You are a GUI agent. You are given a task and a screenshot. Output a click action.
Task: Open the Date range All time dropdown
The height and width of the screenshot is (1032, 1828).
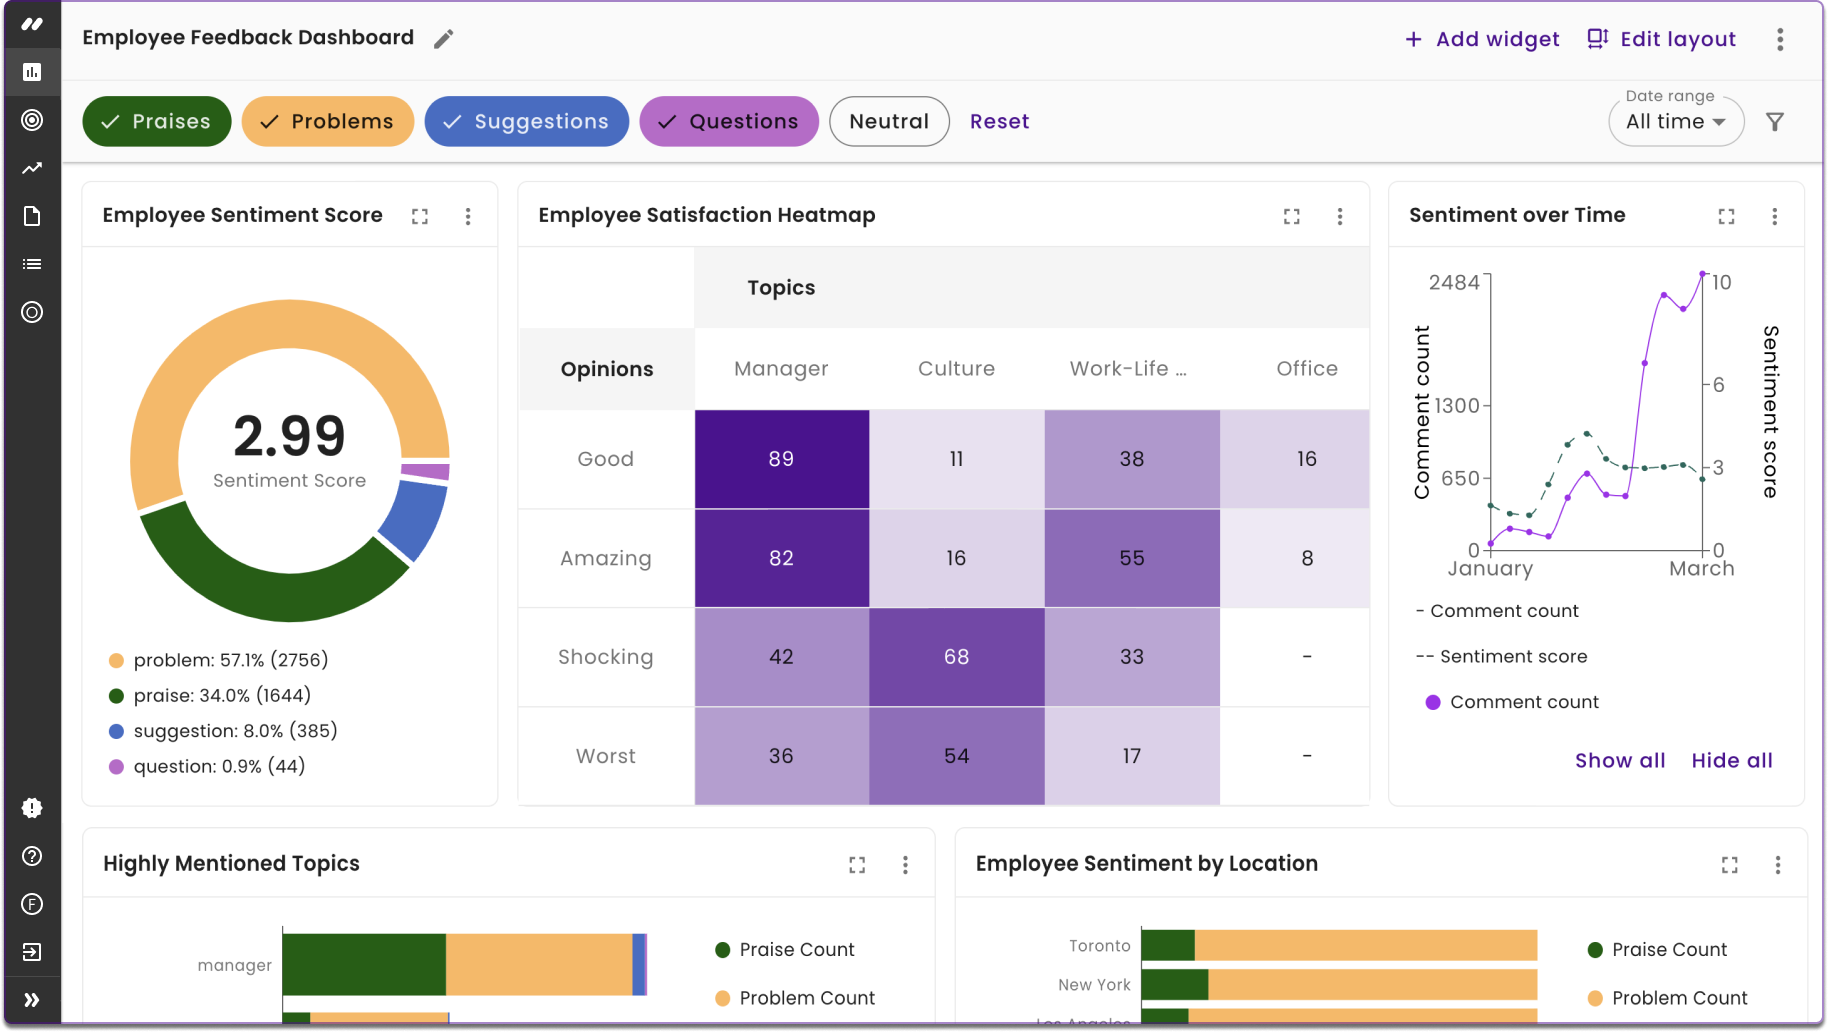coord(1676,122)
